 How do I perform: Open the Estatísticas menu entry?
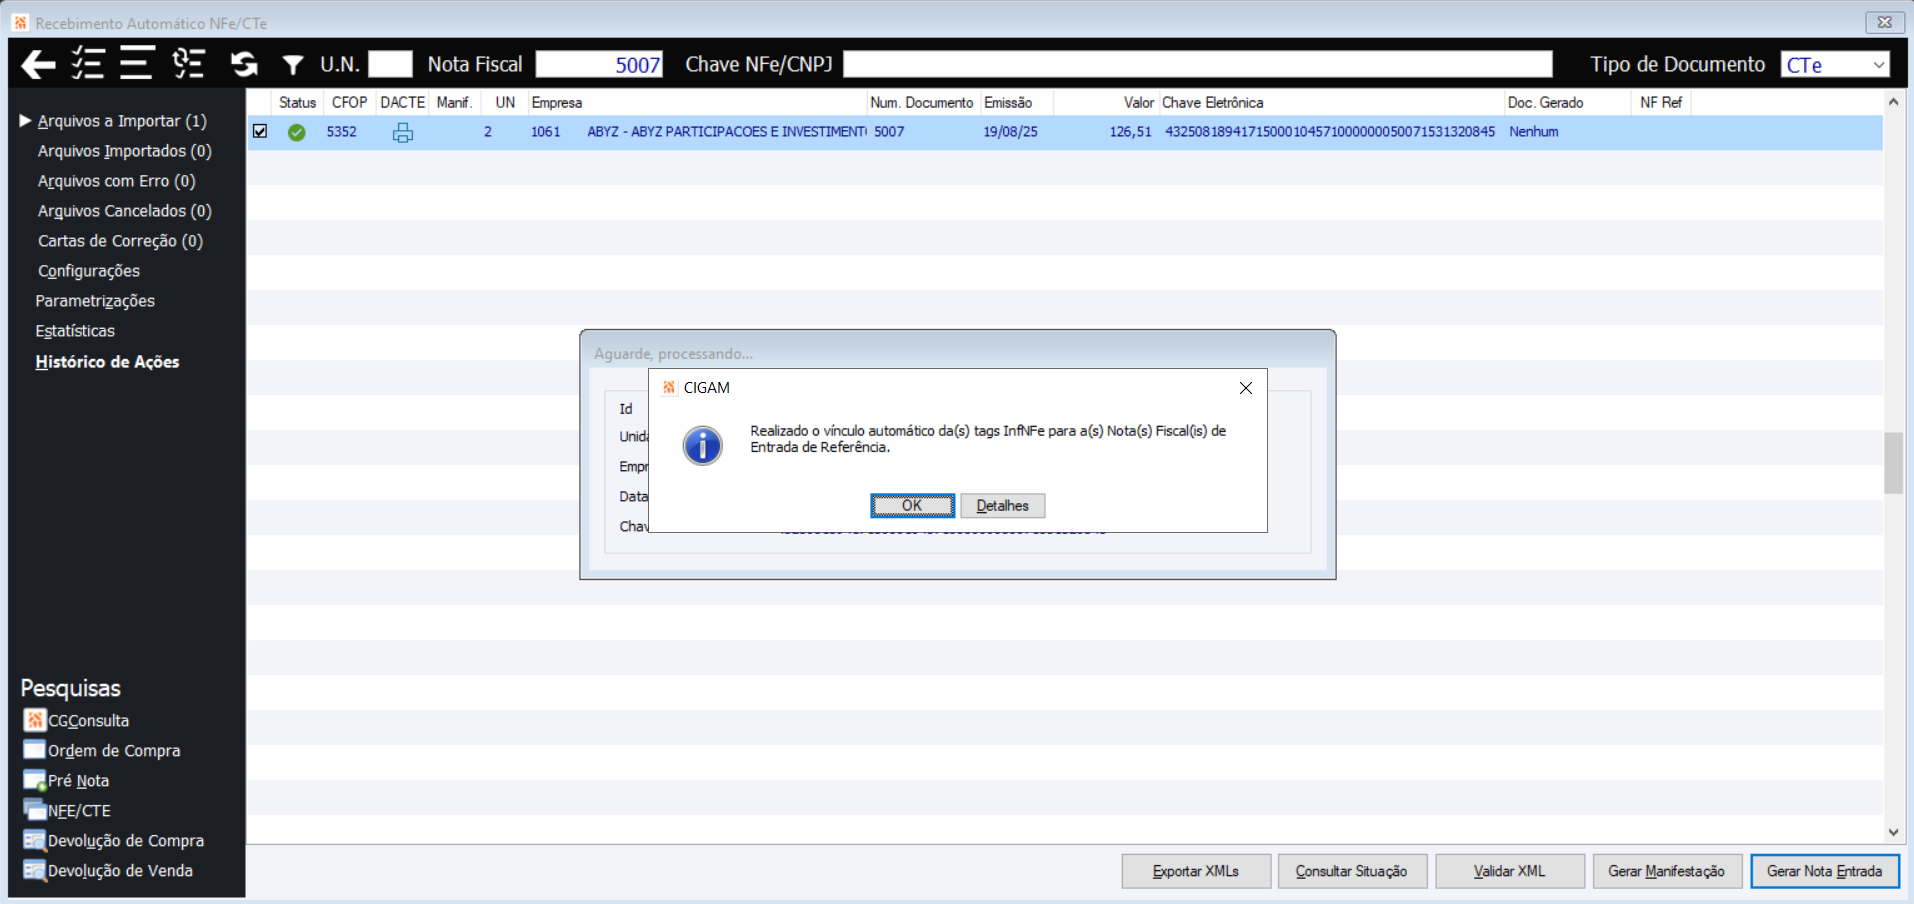pos(75,331)
